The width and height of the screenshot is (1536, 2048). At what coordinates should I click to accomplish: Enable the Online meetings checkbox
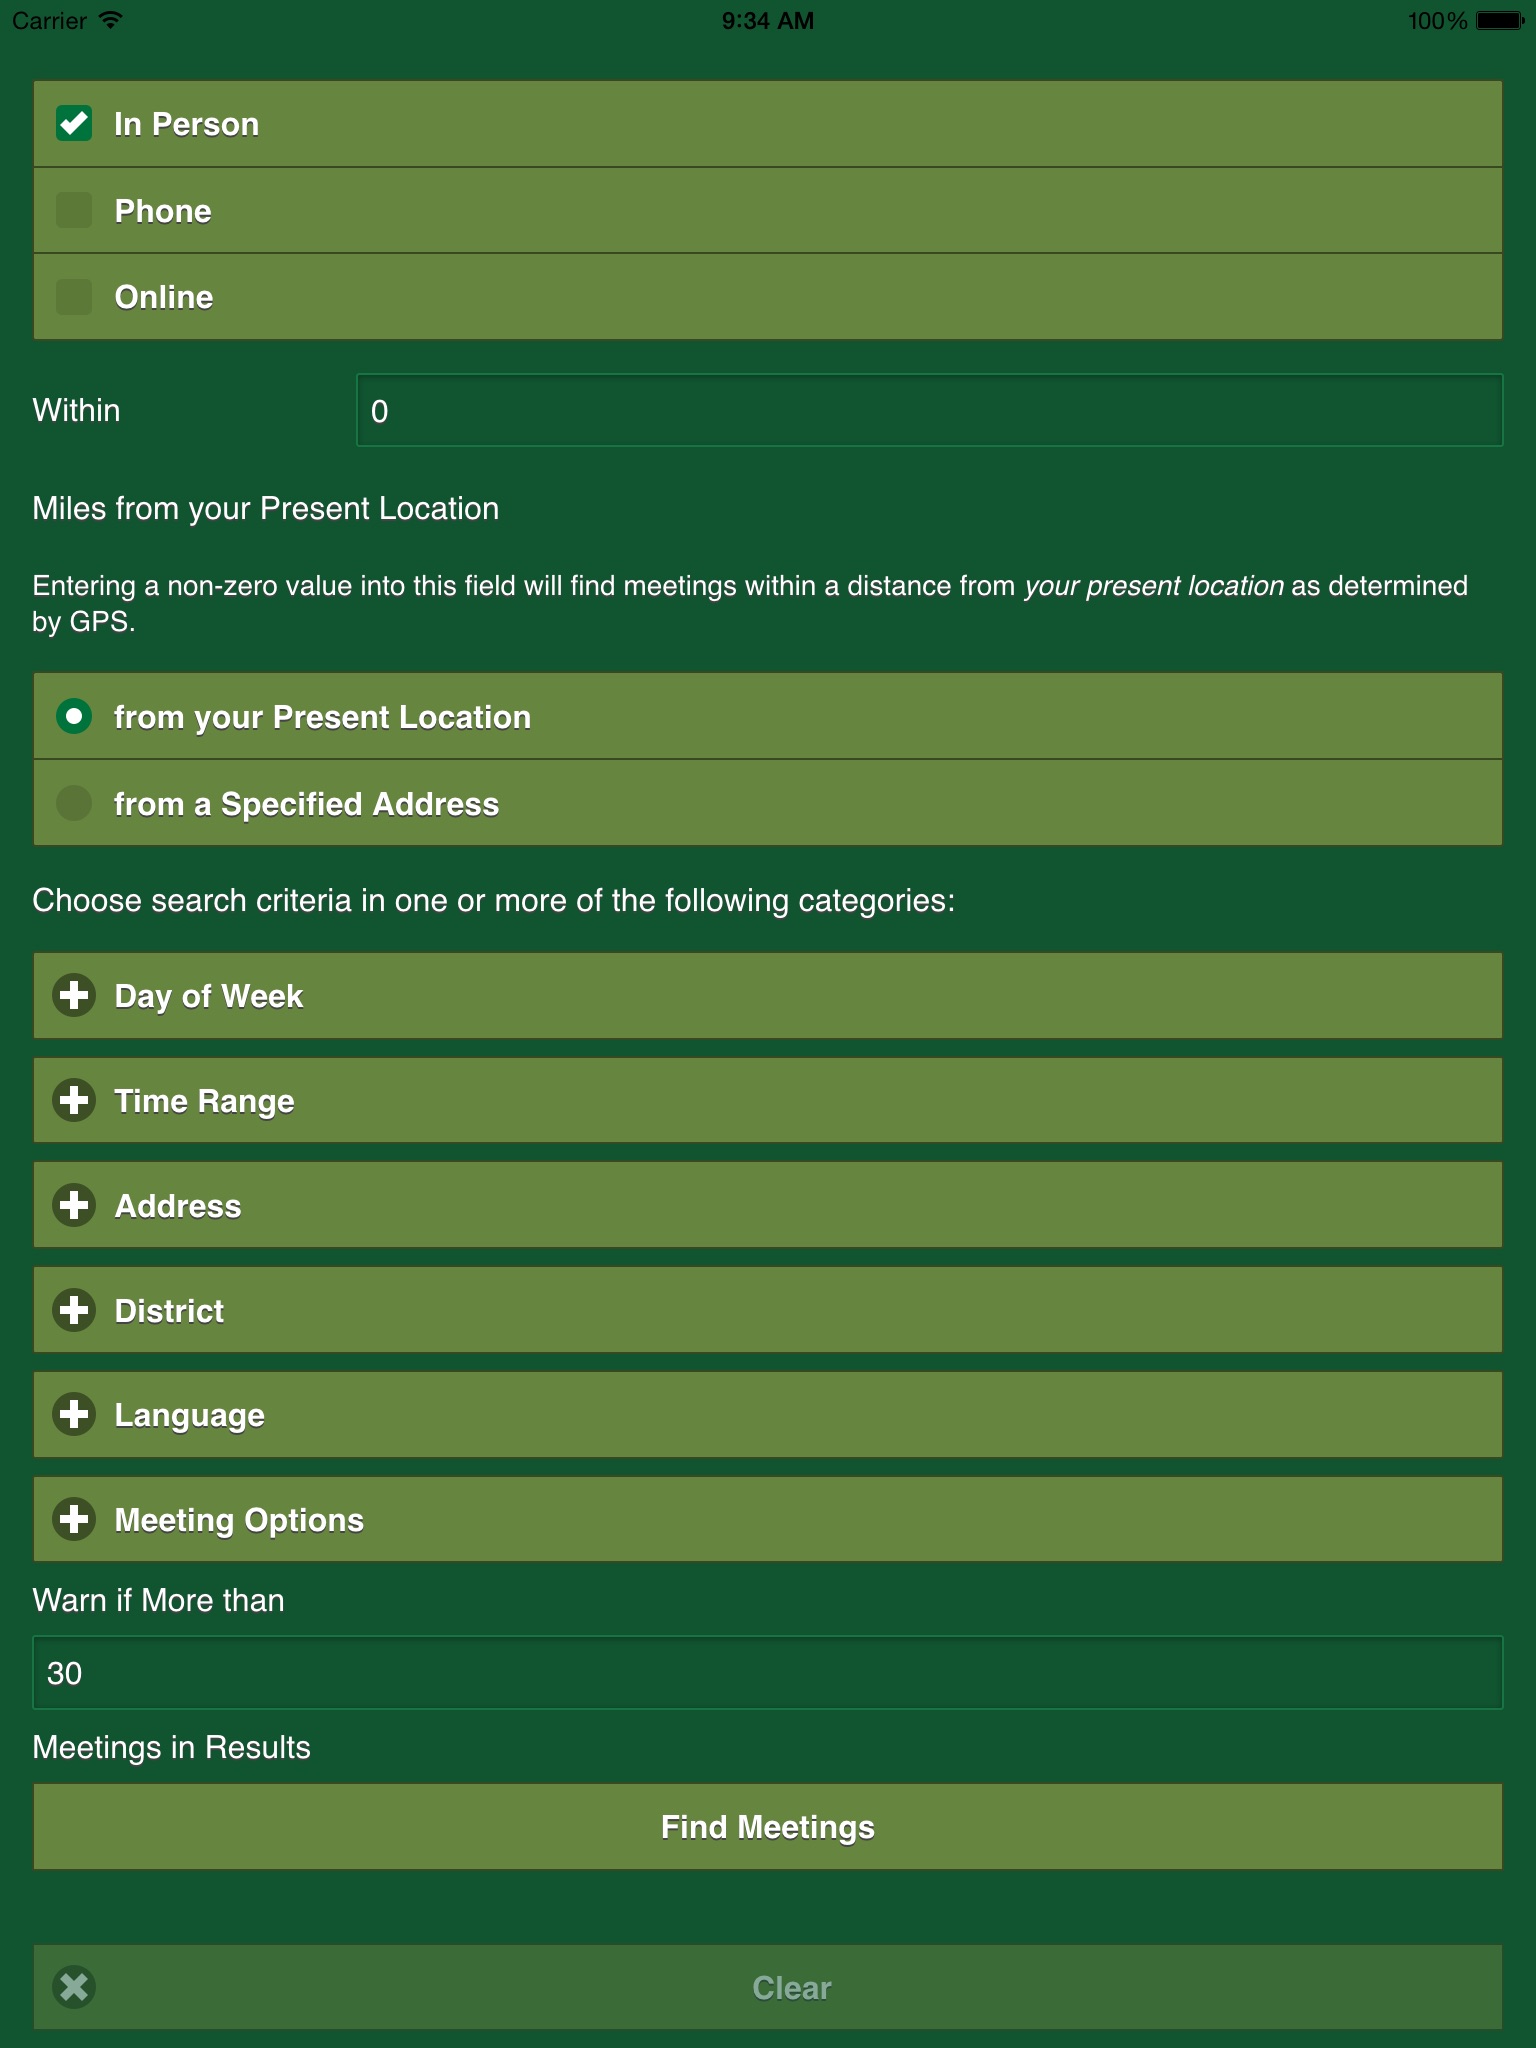click(74, 297)
